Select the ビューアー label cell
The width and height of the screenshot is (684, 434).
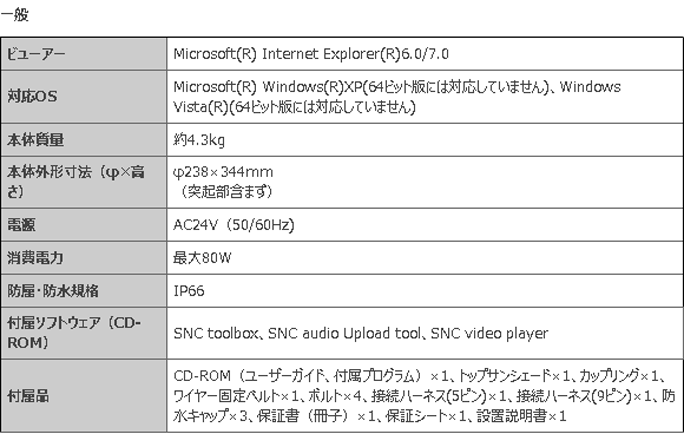(x=84, y=54)
